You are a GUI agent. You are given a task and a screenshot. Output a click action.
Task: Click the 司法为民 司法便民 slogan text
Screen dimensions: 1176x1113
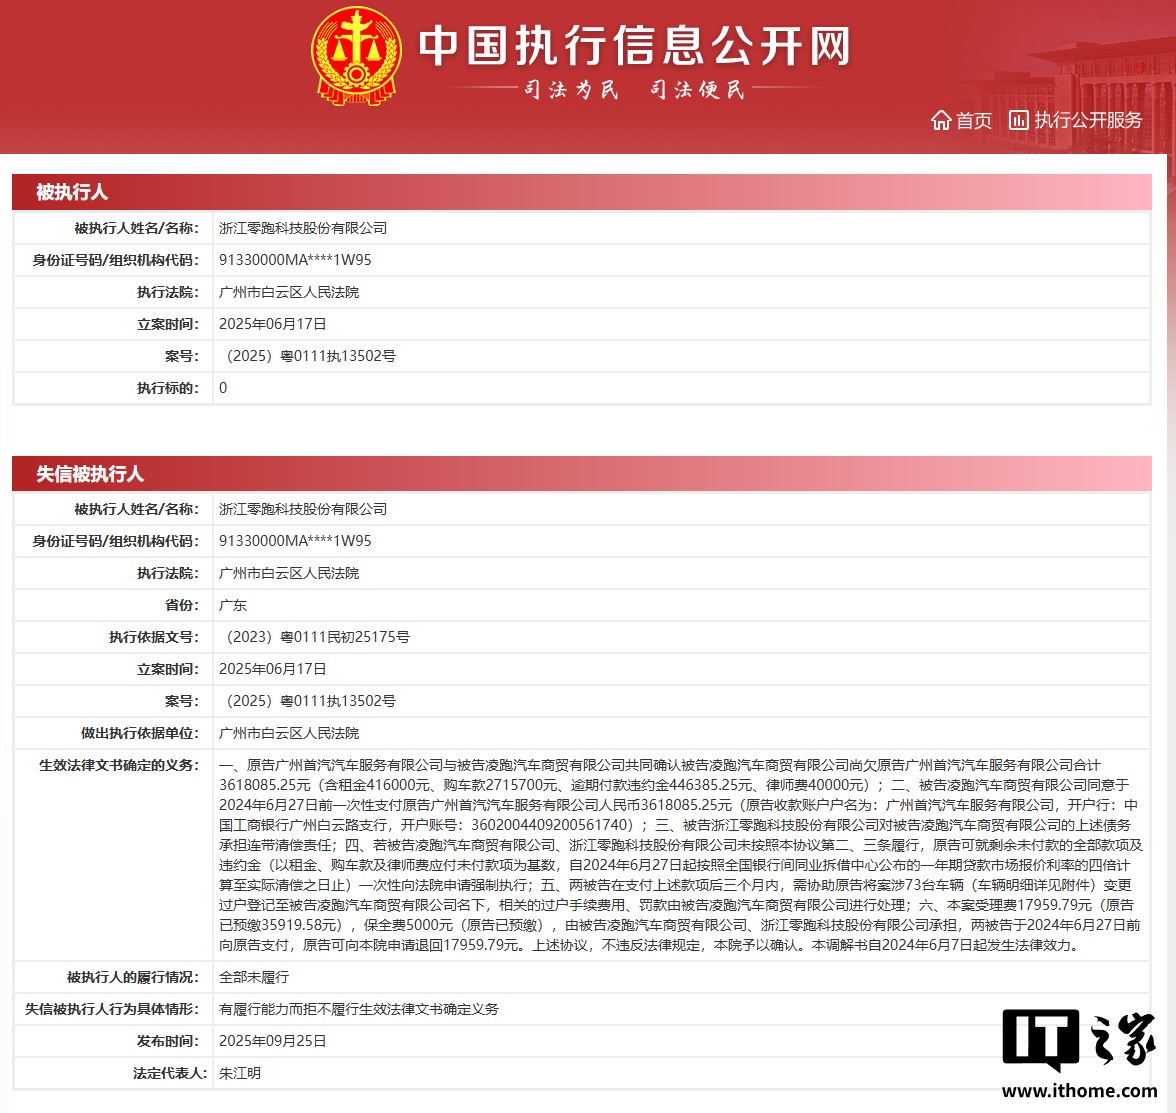(634, 90)
